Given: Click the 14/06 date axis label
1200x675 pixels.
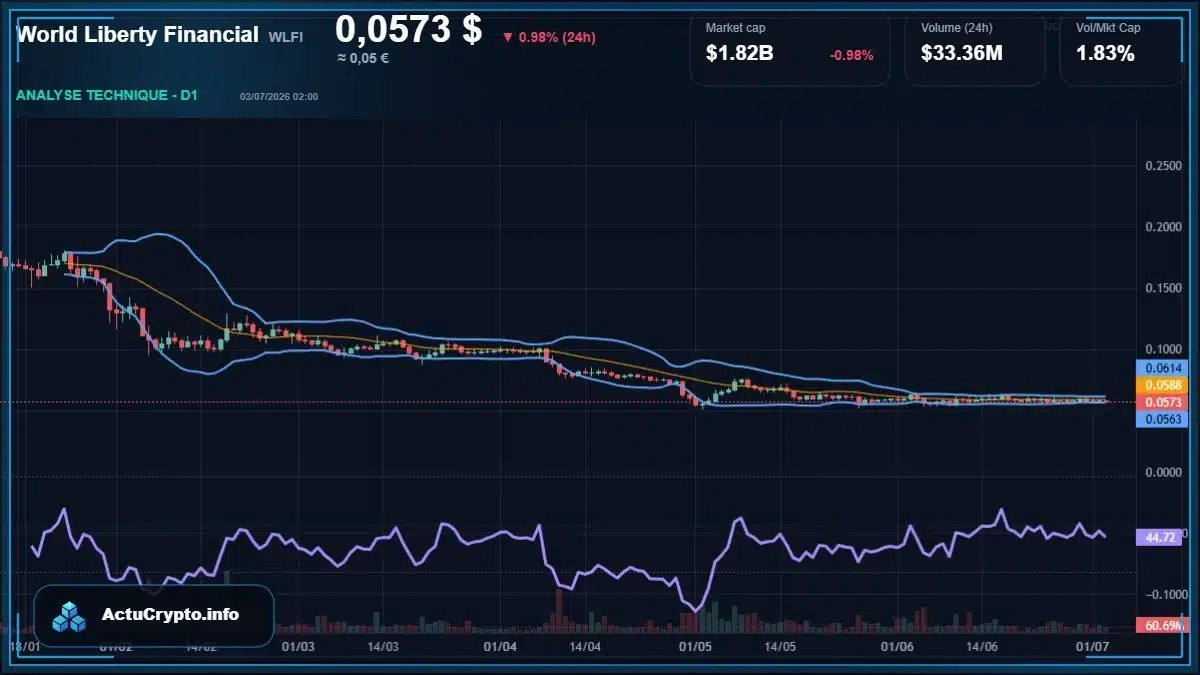Looking at the screenshot, I should pyautogui.click(x=982, y=647).
